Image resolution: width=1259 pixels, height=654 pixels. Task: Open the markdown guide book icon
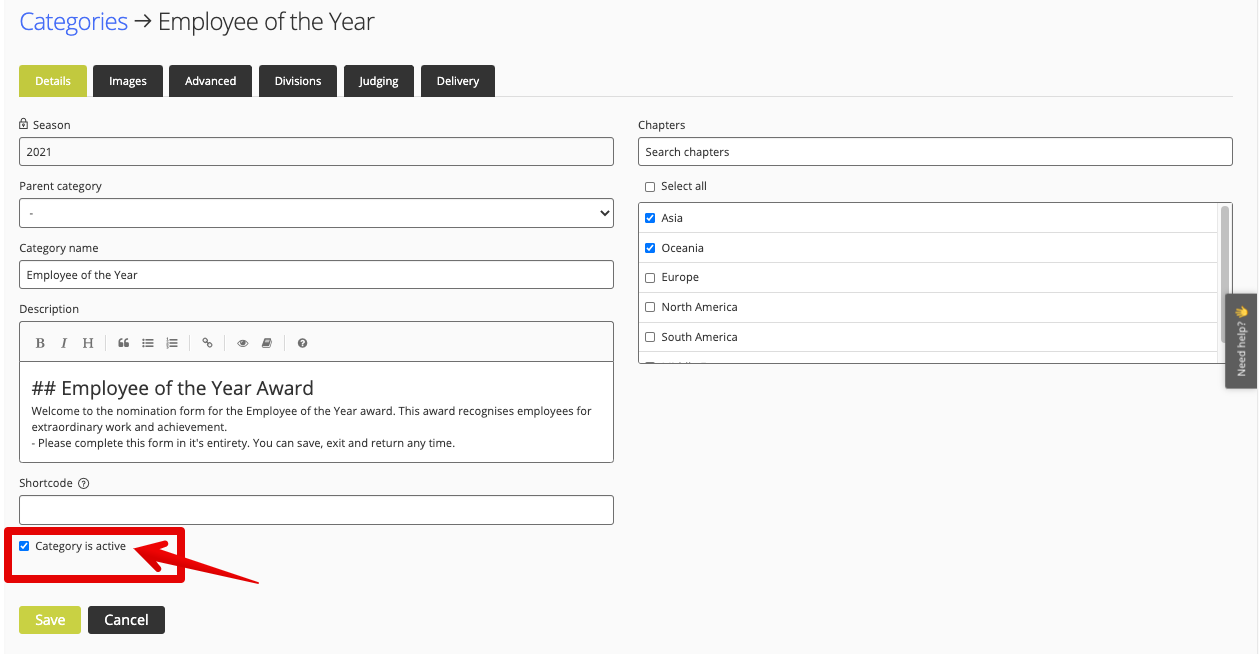[266, 343]
